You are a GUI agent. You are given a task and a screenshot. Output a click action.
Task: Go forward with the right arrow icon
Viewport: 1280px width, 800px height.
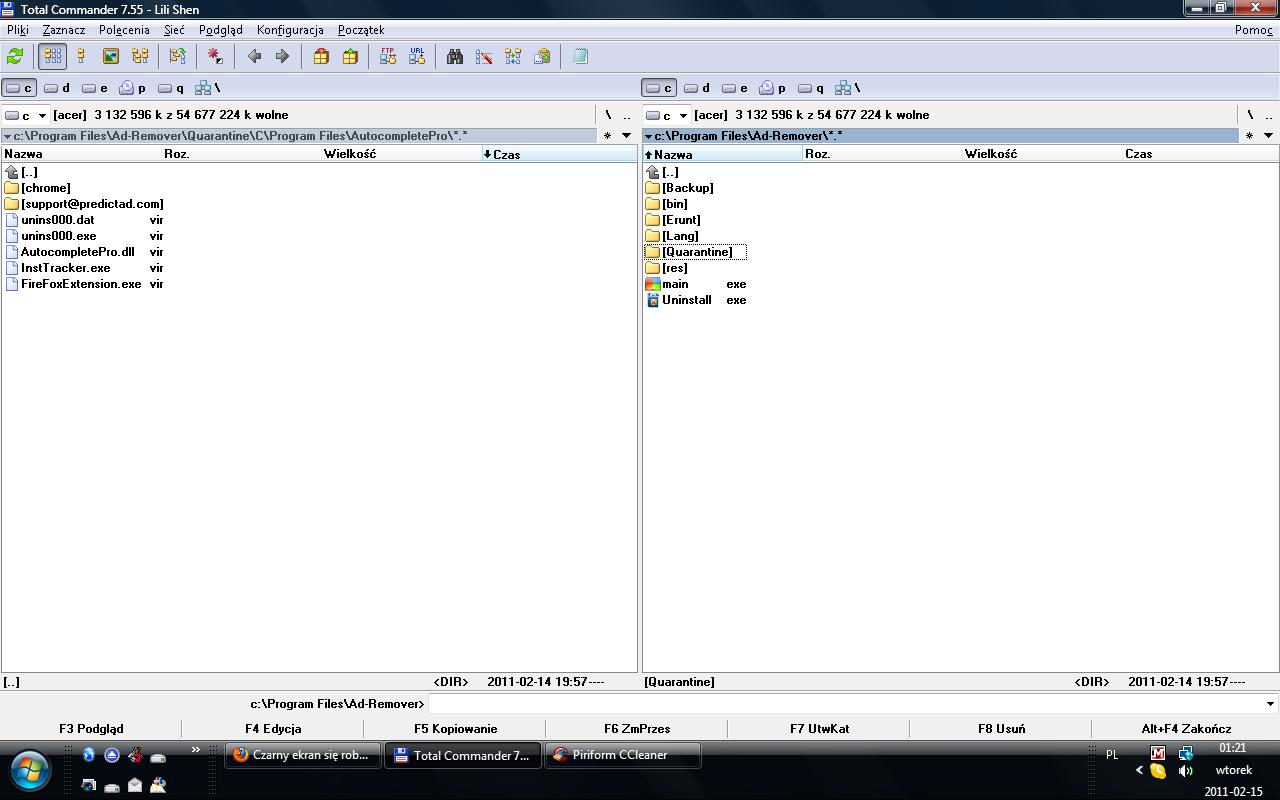pyautogui.click(x=282, y=57)
